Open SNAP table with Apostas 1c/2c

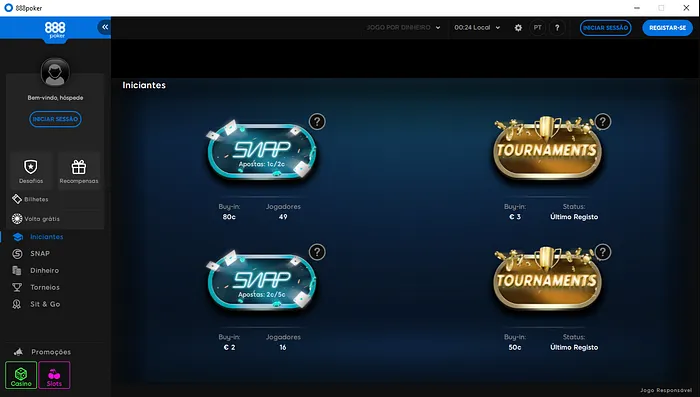[262, 151]
